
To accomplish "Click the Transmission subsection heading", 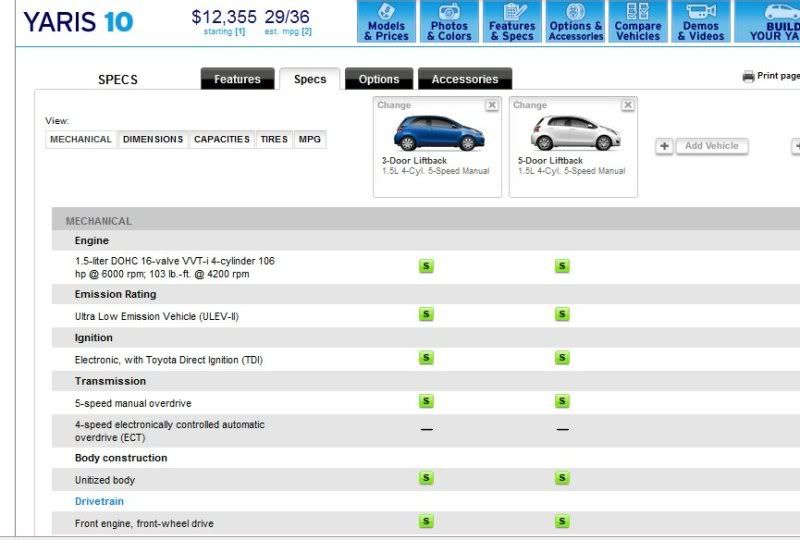I will coord(110,381).
